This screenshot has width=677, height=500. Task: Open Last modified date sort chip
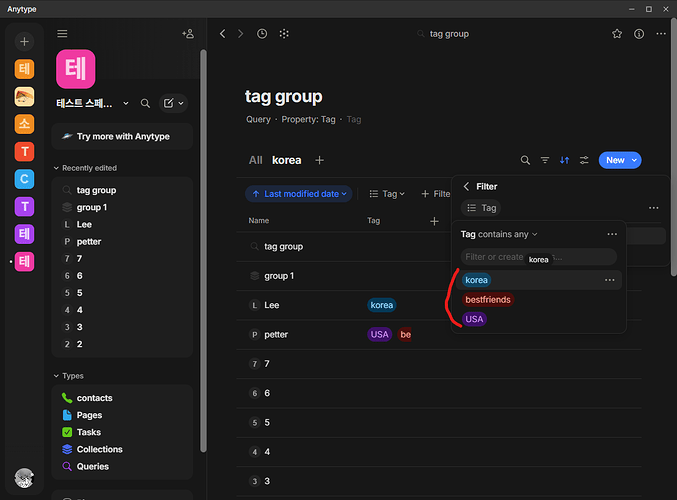[299, 194]
